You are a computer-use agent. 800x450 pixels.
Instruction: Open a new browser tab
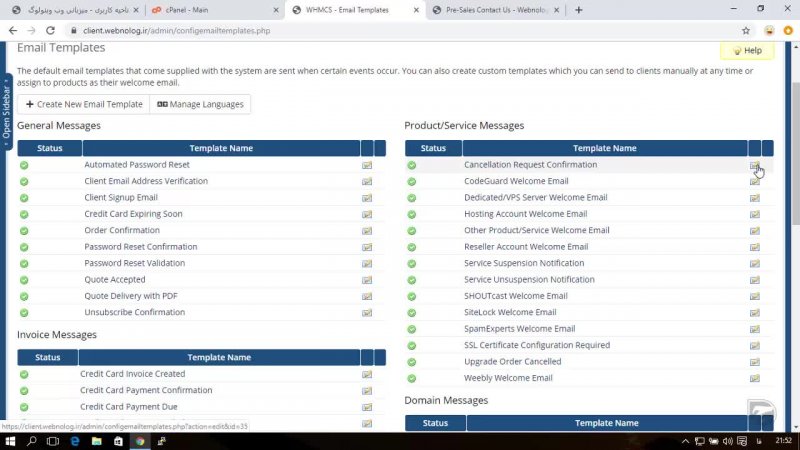(x=579, y=10)
